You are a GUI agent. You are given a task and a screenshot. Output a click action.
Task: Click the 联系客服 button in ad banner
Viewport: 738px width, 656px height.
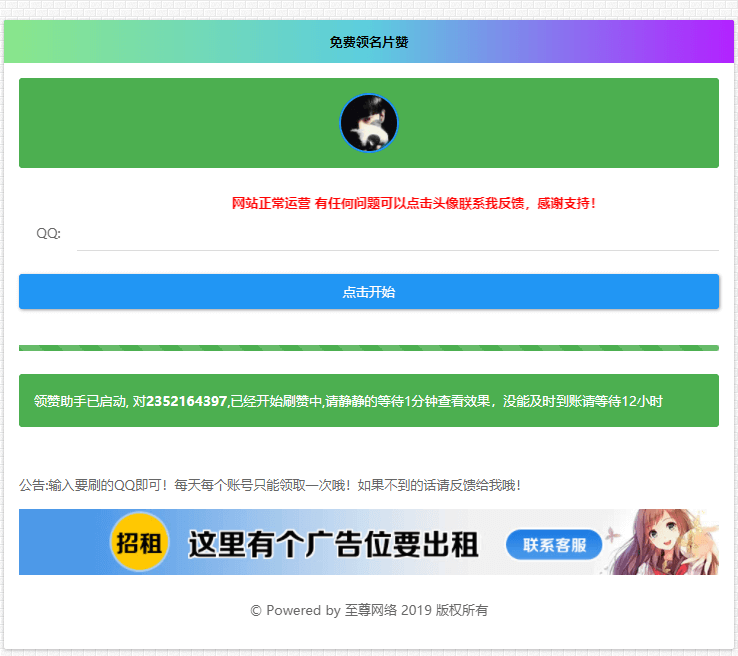[x=554, y=545]
